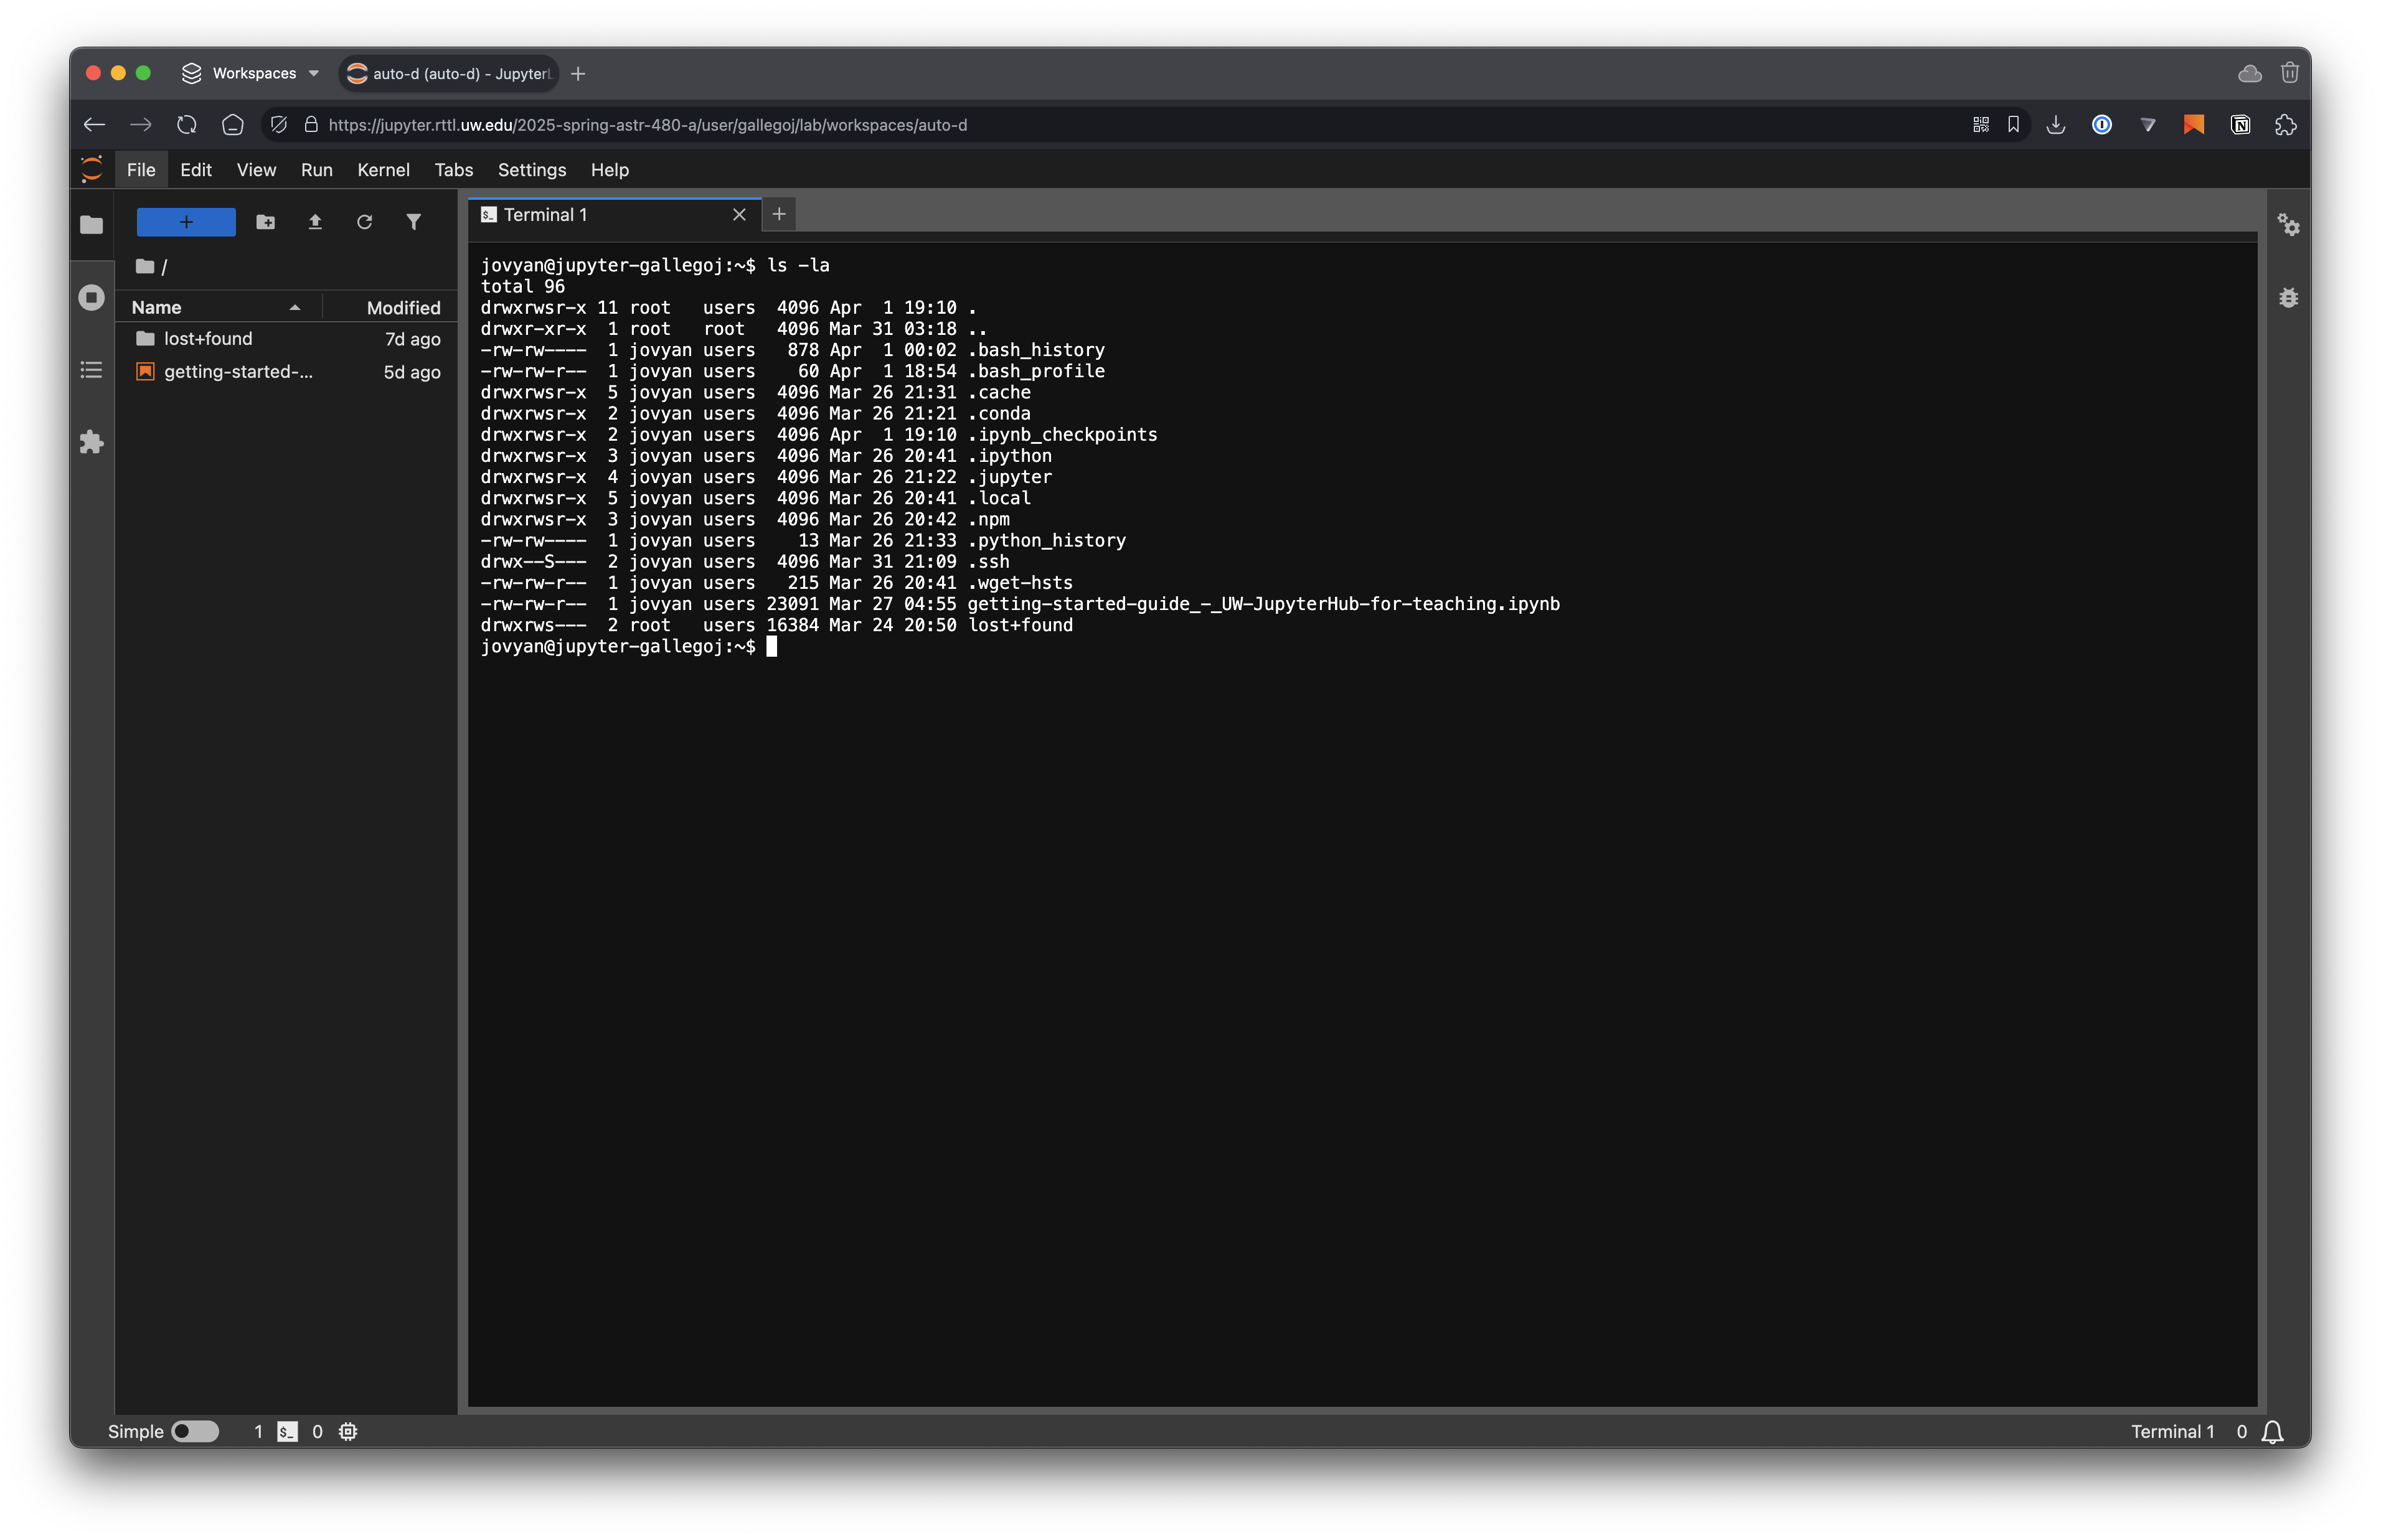This screenshot has width=2381, height=1540.
Task: Create a new folder in the file browser
Action: (265, 222)
